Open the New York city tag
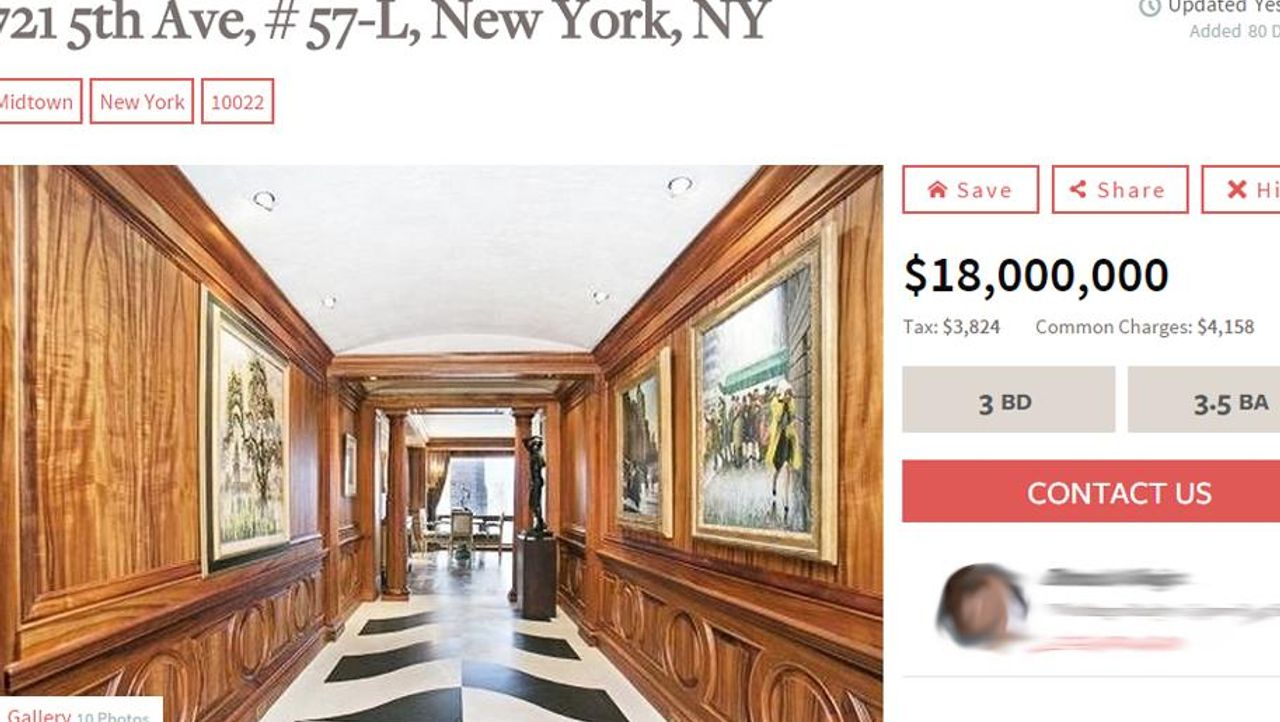Screen dimensions: 1280x722 click(142, 102)
